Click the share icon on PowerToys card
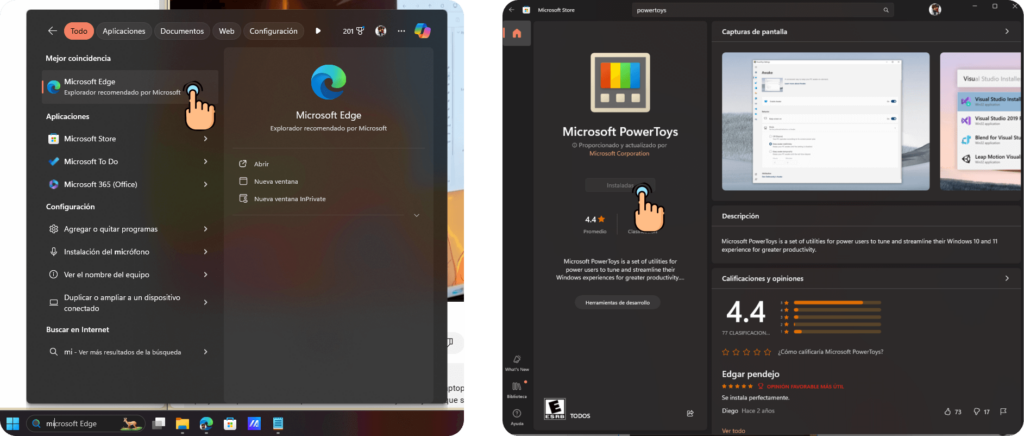The image size is (1024, 436). click(x=690, y=413)
